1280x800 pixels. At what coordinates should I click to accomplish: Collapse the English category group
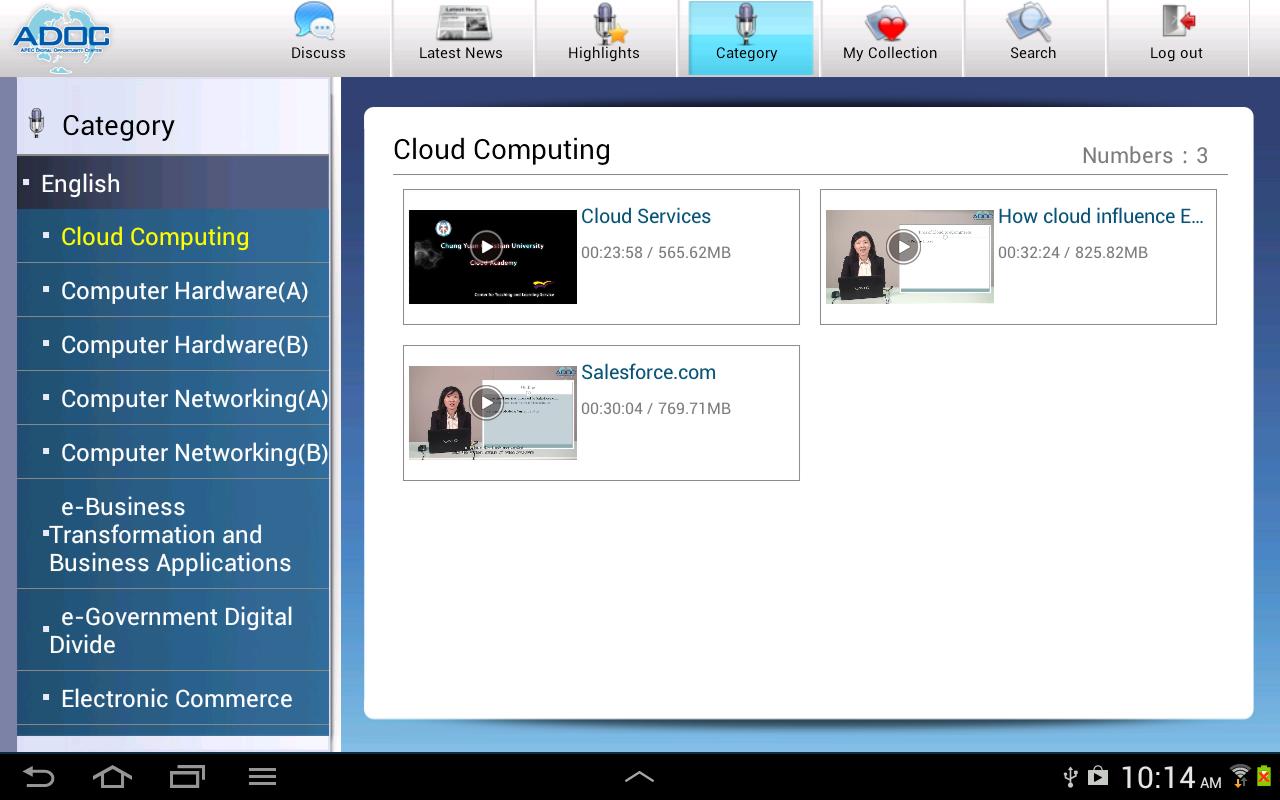tap(173, 183)
